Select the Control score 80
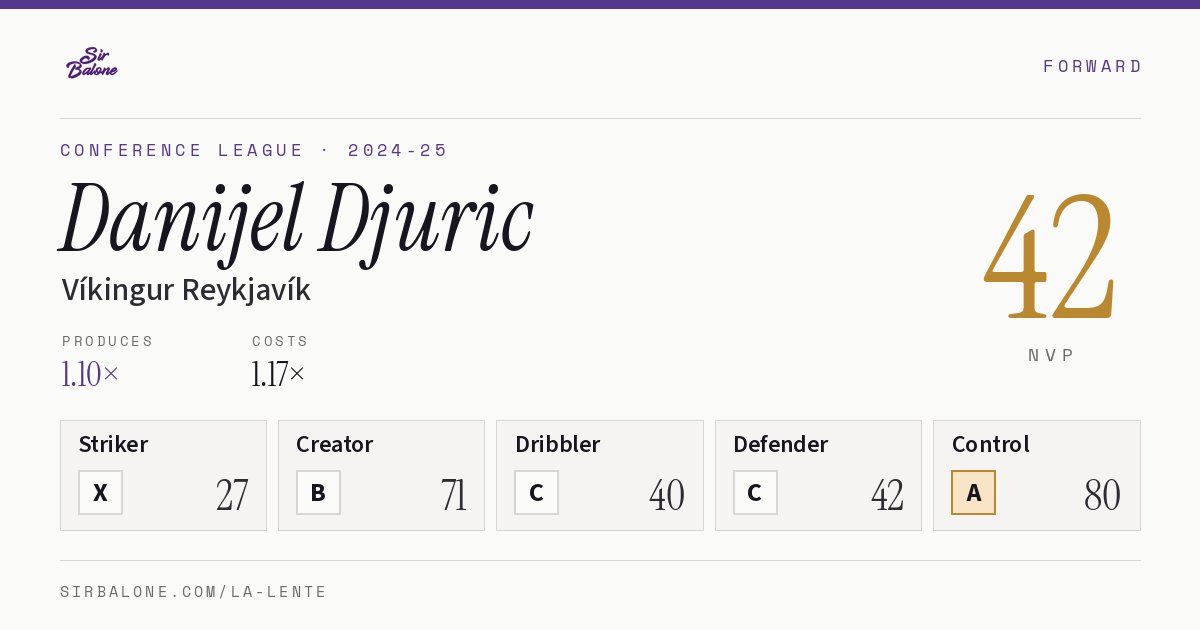Viewport: 1200px width, 630px height. [x=1102, y=495]
